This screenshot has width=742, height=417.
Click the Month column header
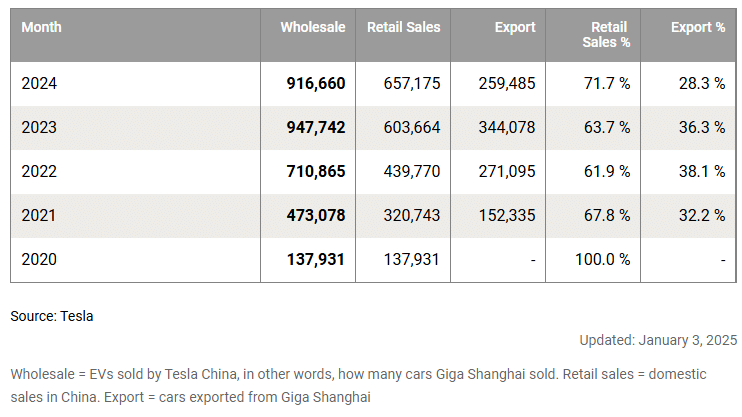coord(41,28)
